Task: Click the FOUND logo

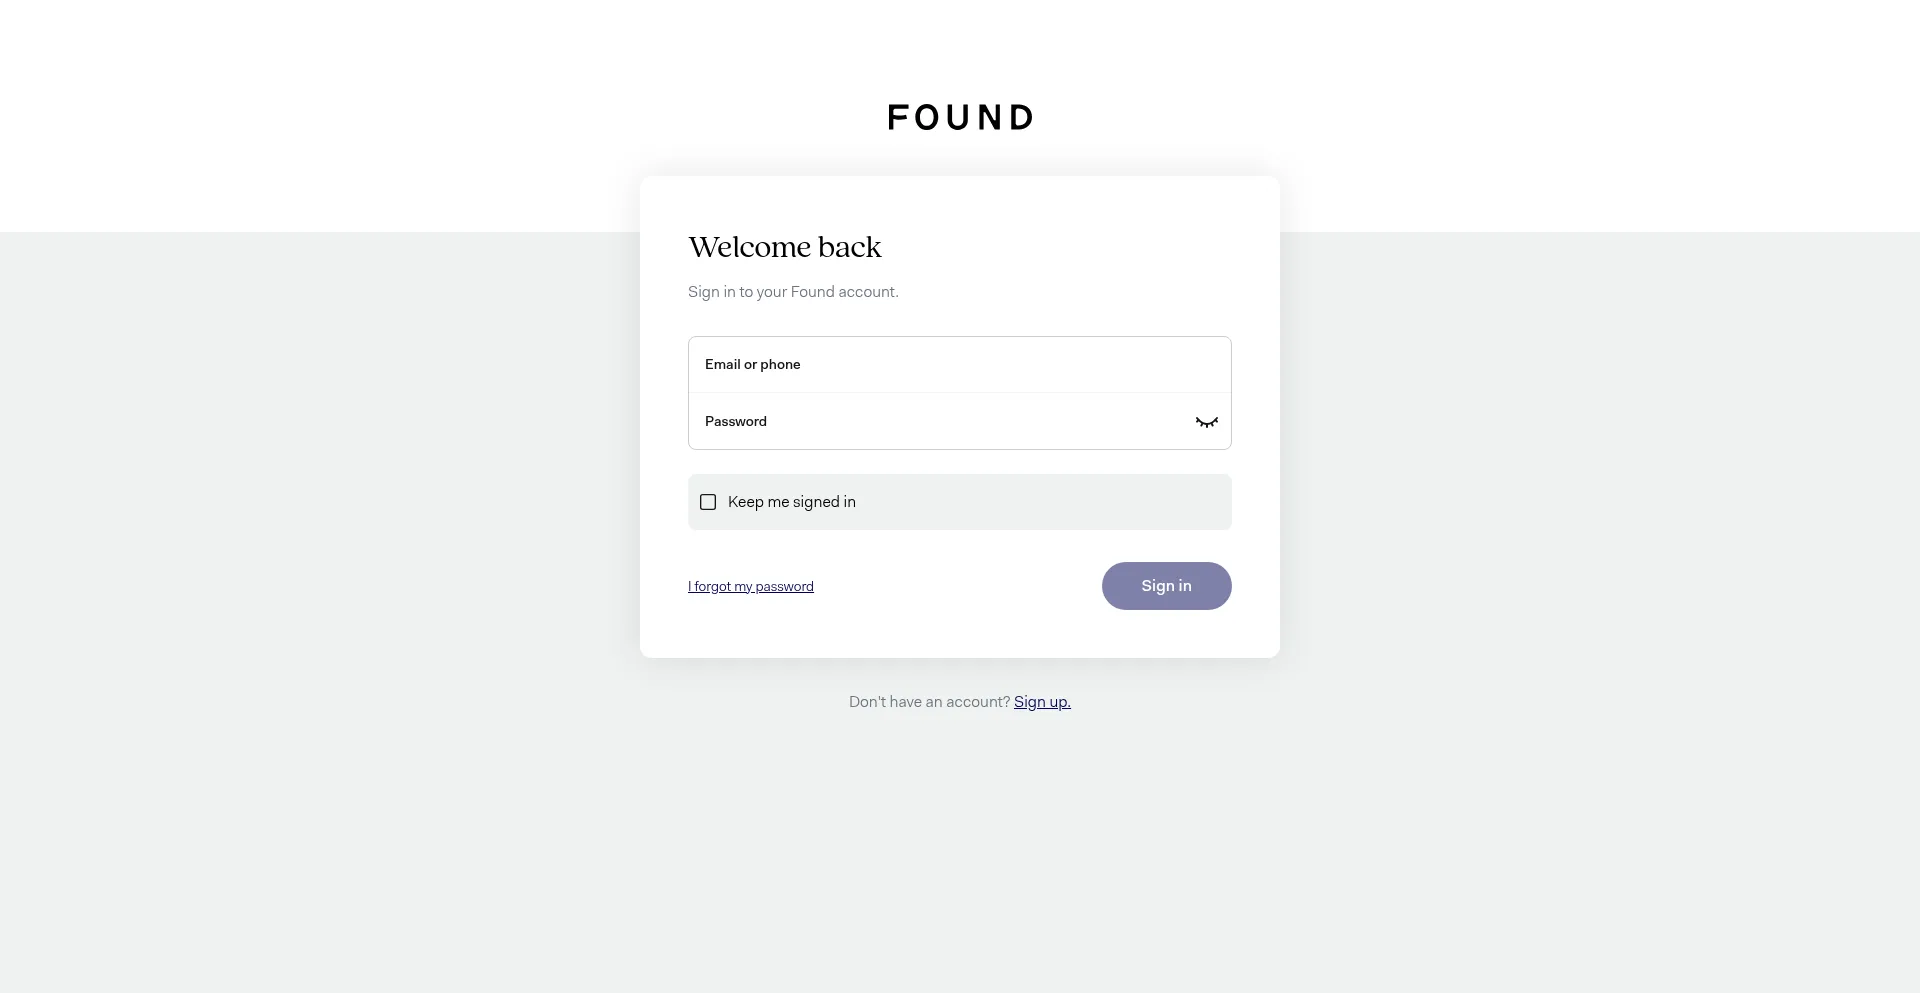Action: click(960, 118)
